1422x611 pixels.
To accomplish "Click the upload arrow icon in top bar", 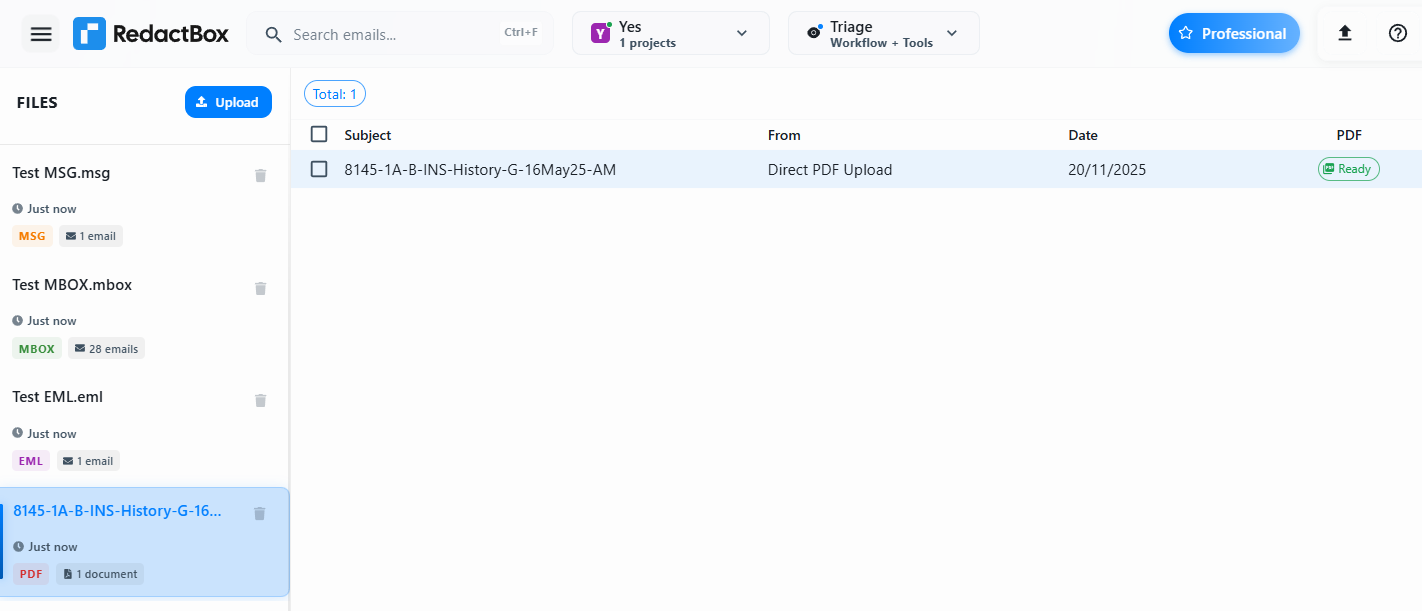I will (1345, 33).
